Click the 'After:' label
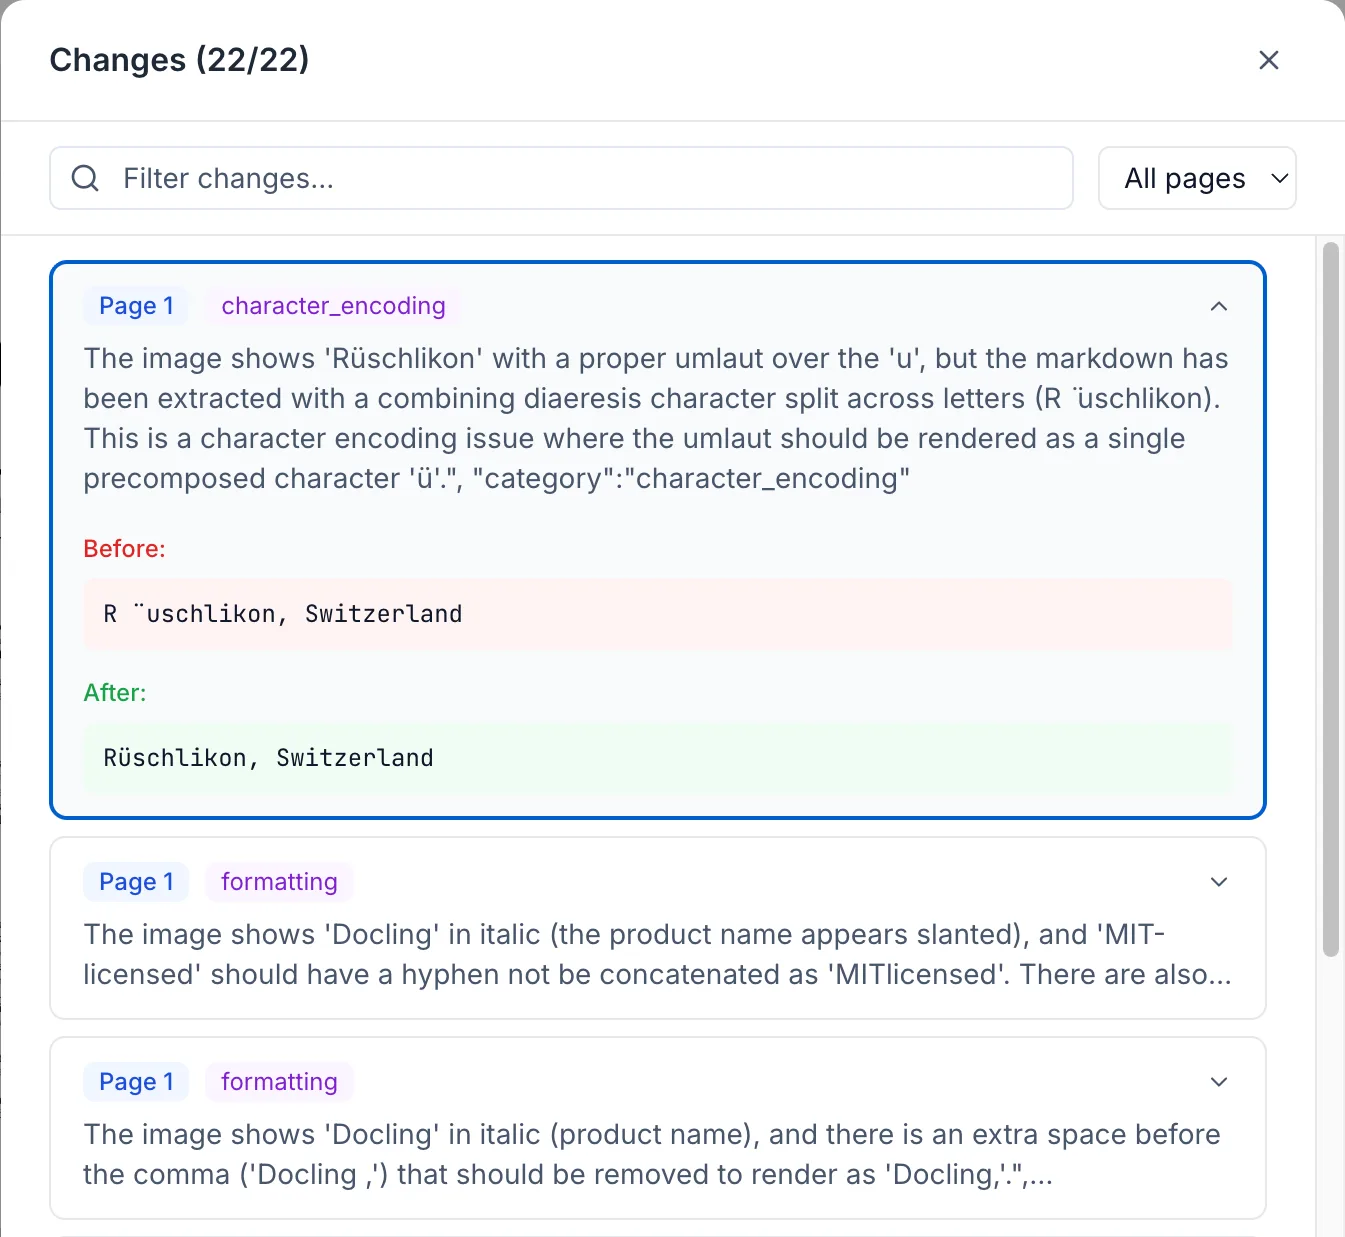The height and width of the screenshot is (1237, 1345). coord(115,693)
